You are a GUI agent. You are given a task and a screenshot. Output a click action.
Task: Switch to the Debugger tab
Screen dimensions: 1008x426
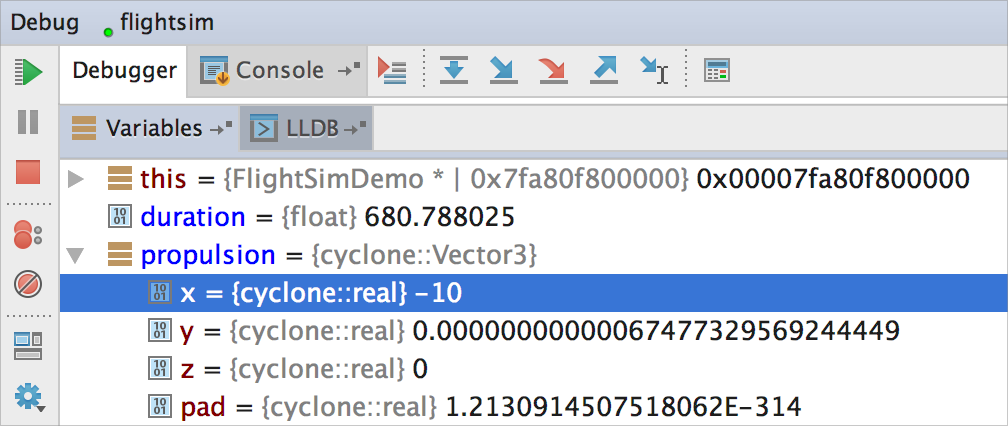124,71
